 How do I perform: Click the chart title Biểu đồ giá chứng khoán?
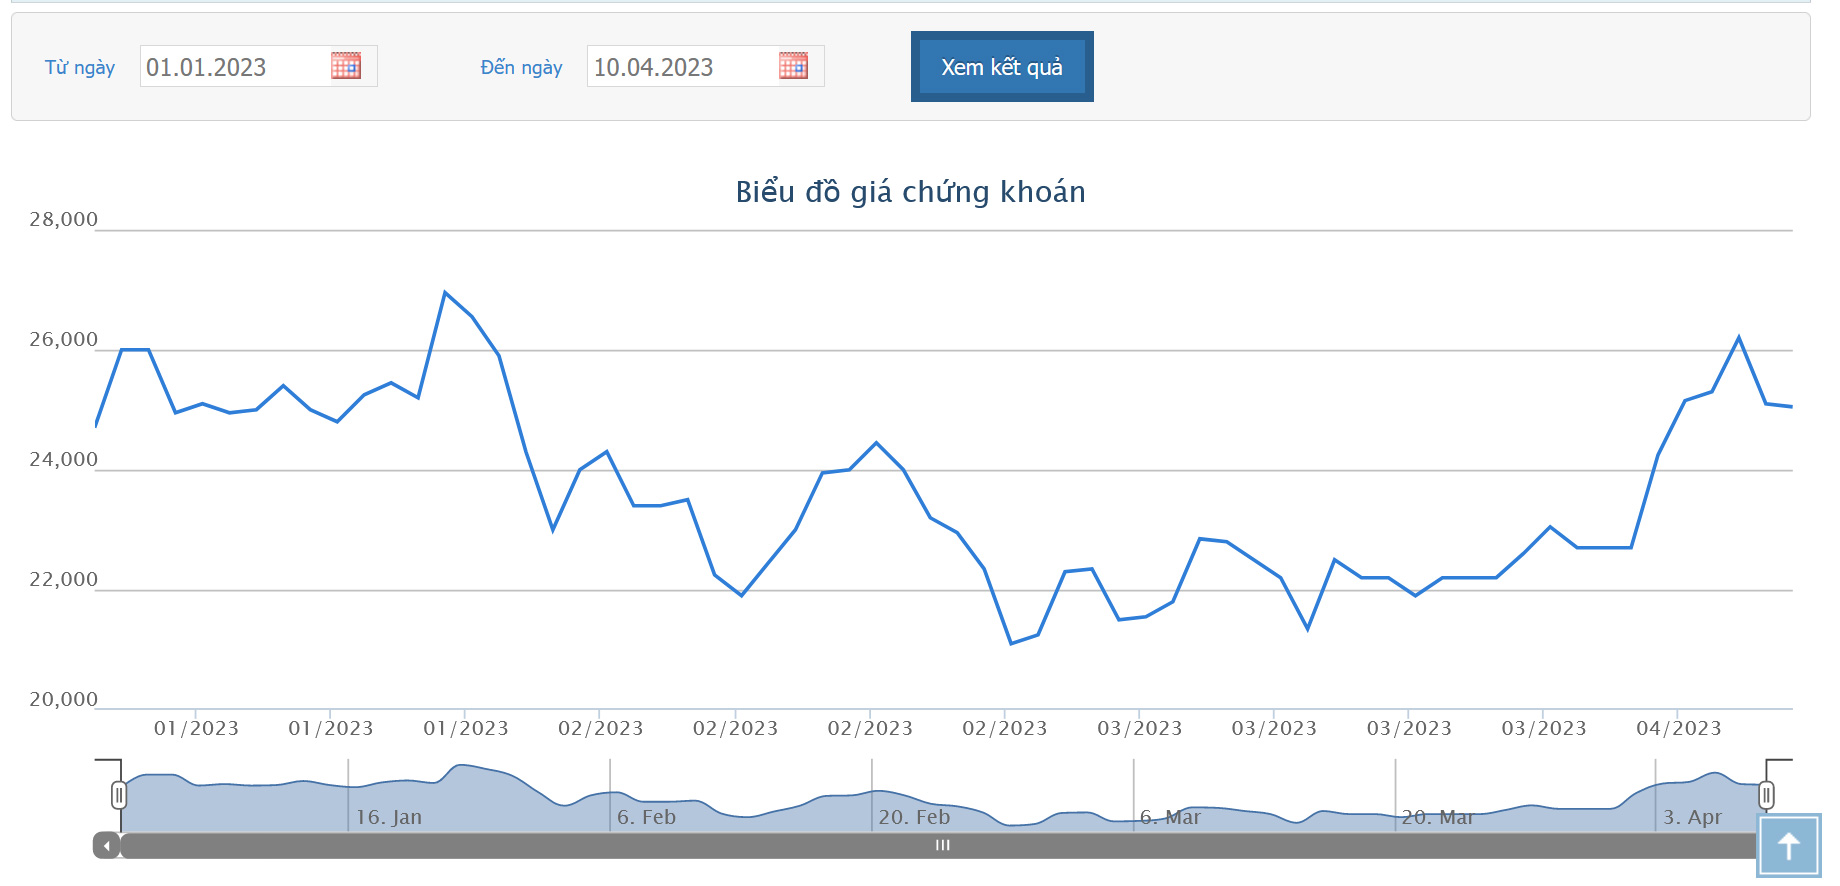click(910, 192)
